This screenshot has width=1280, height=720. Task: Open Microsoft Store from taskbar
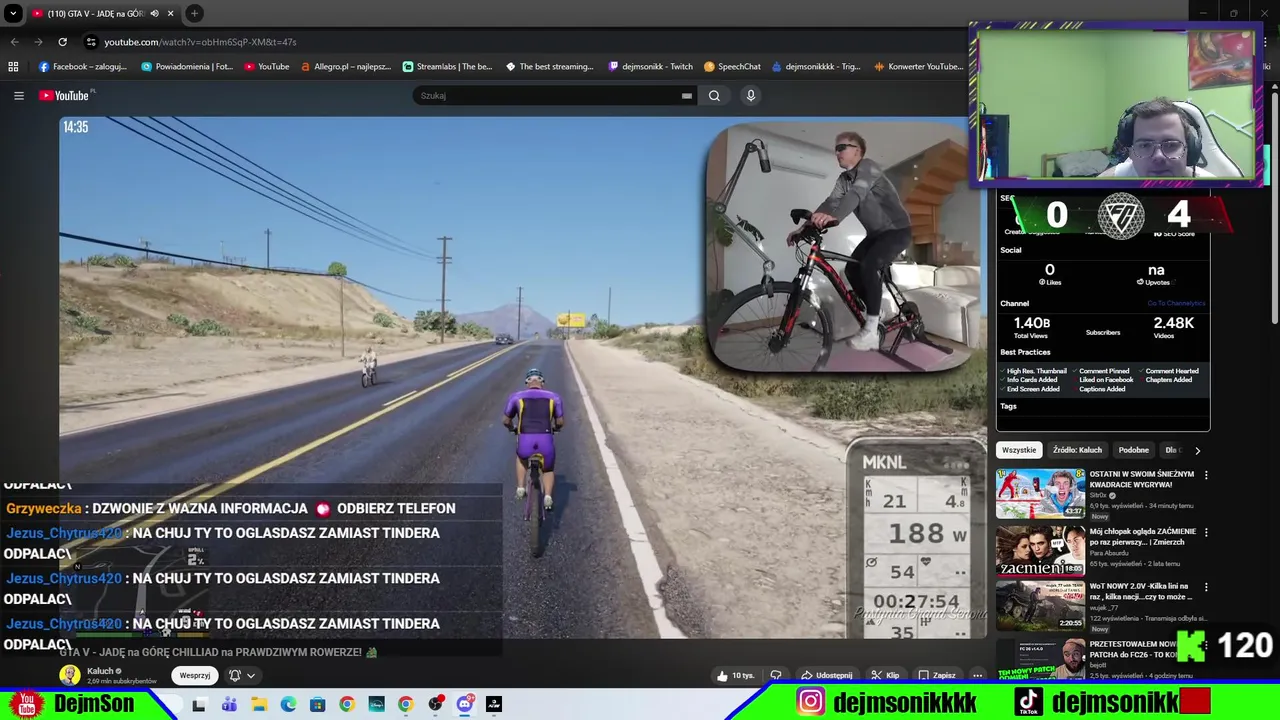(x=317, y=705)
